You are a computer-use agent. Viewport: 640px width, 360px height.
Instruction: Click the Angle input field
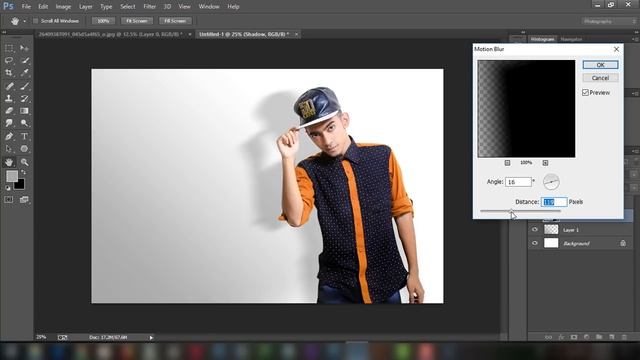click(x=518, y=182)
